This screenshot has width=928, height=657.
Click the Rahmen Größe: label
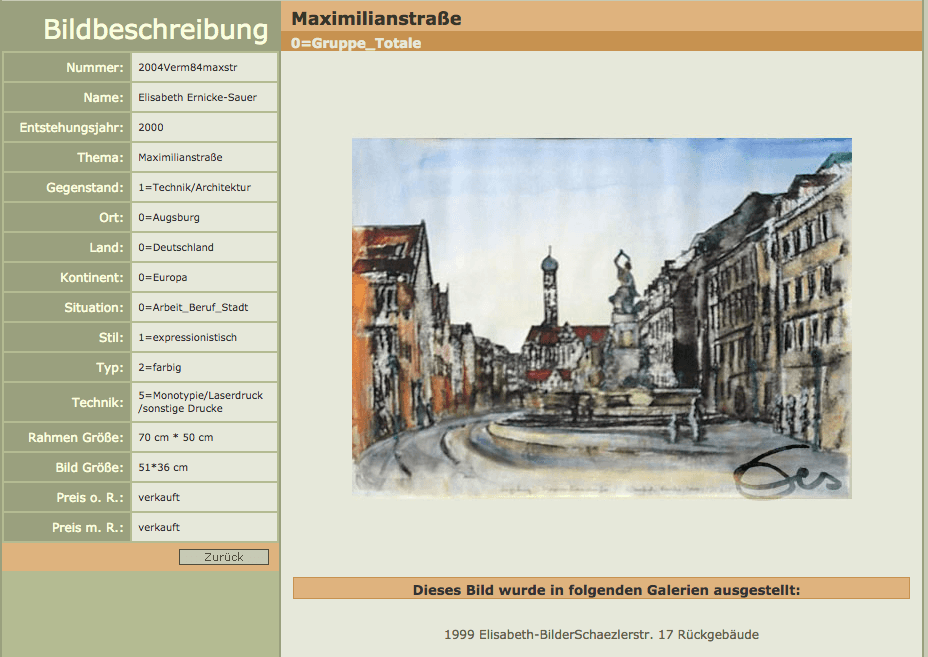pos(76,437)
